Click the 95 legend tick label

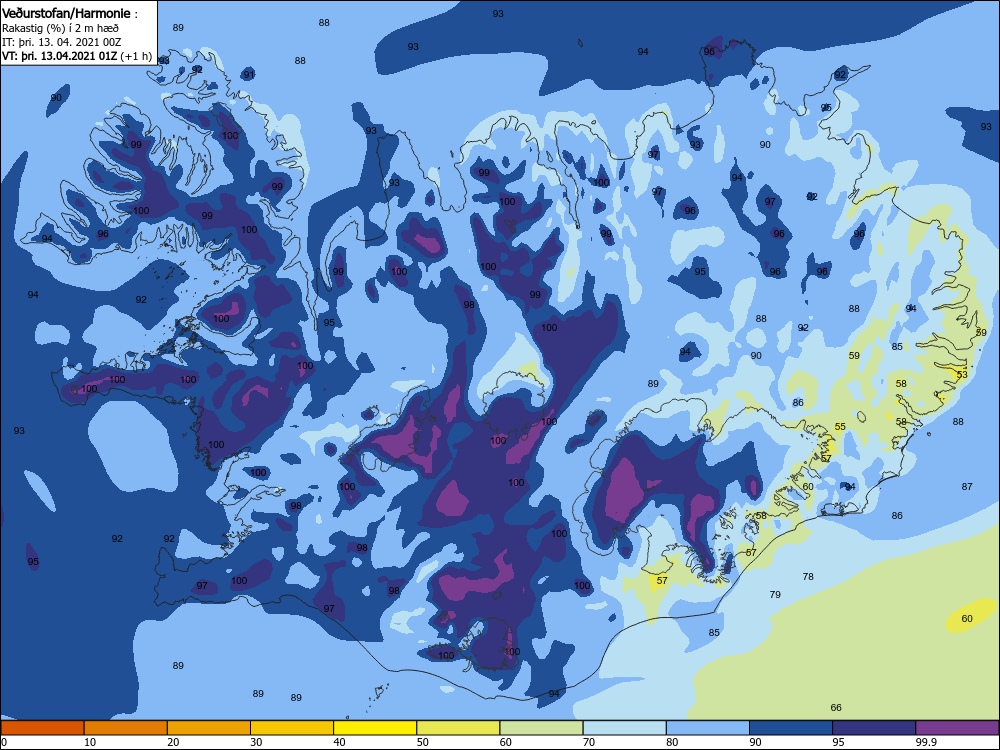click(x=838, y=742)
